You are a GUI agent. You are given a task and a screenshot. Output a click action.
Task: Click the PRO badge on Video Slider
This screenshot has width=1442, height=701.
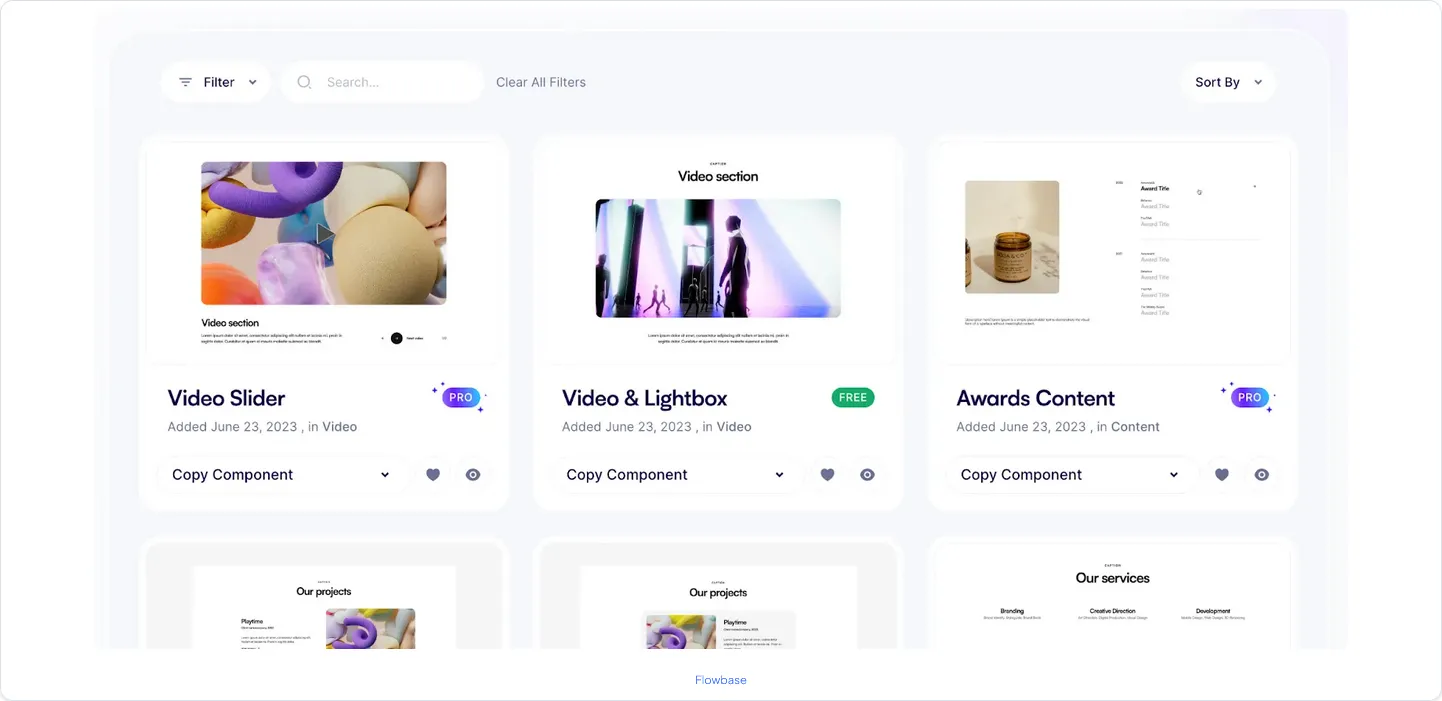[x=460, y=397]
